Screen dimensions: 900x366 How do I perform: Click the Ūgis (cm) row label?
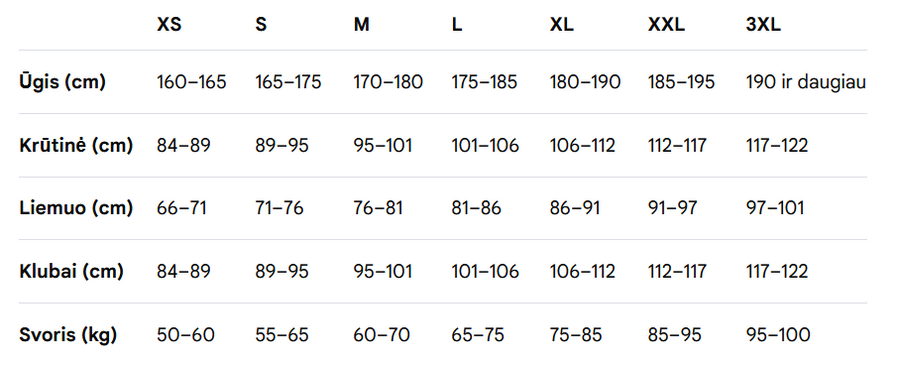(63, 82)
